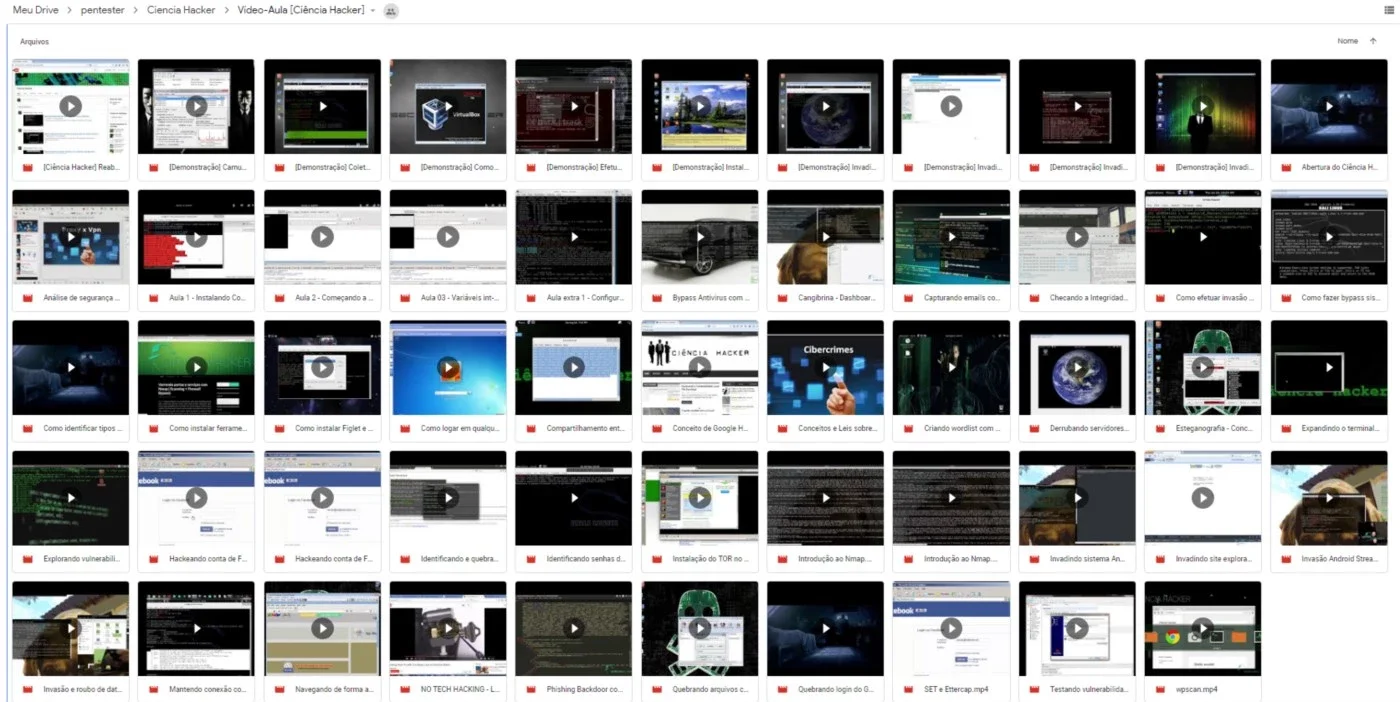Click Video-Aula [Ciência Hacker] breadcrumb title
Image resolution: width=1400 pixels, height=702 pixels.
tap(301, 10)
